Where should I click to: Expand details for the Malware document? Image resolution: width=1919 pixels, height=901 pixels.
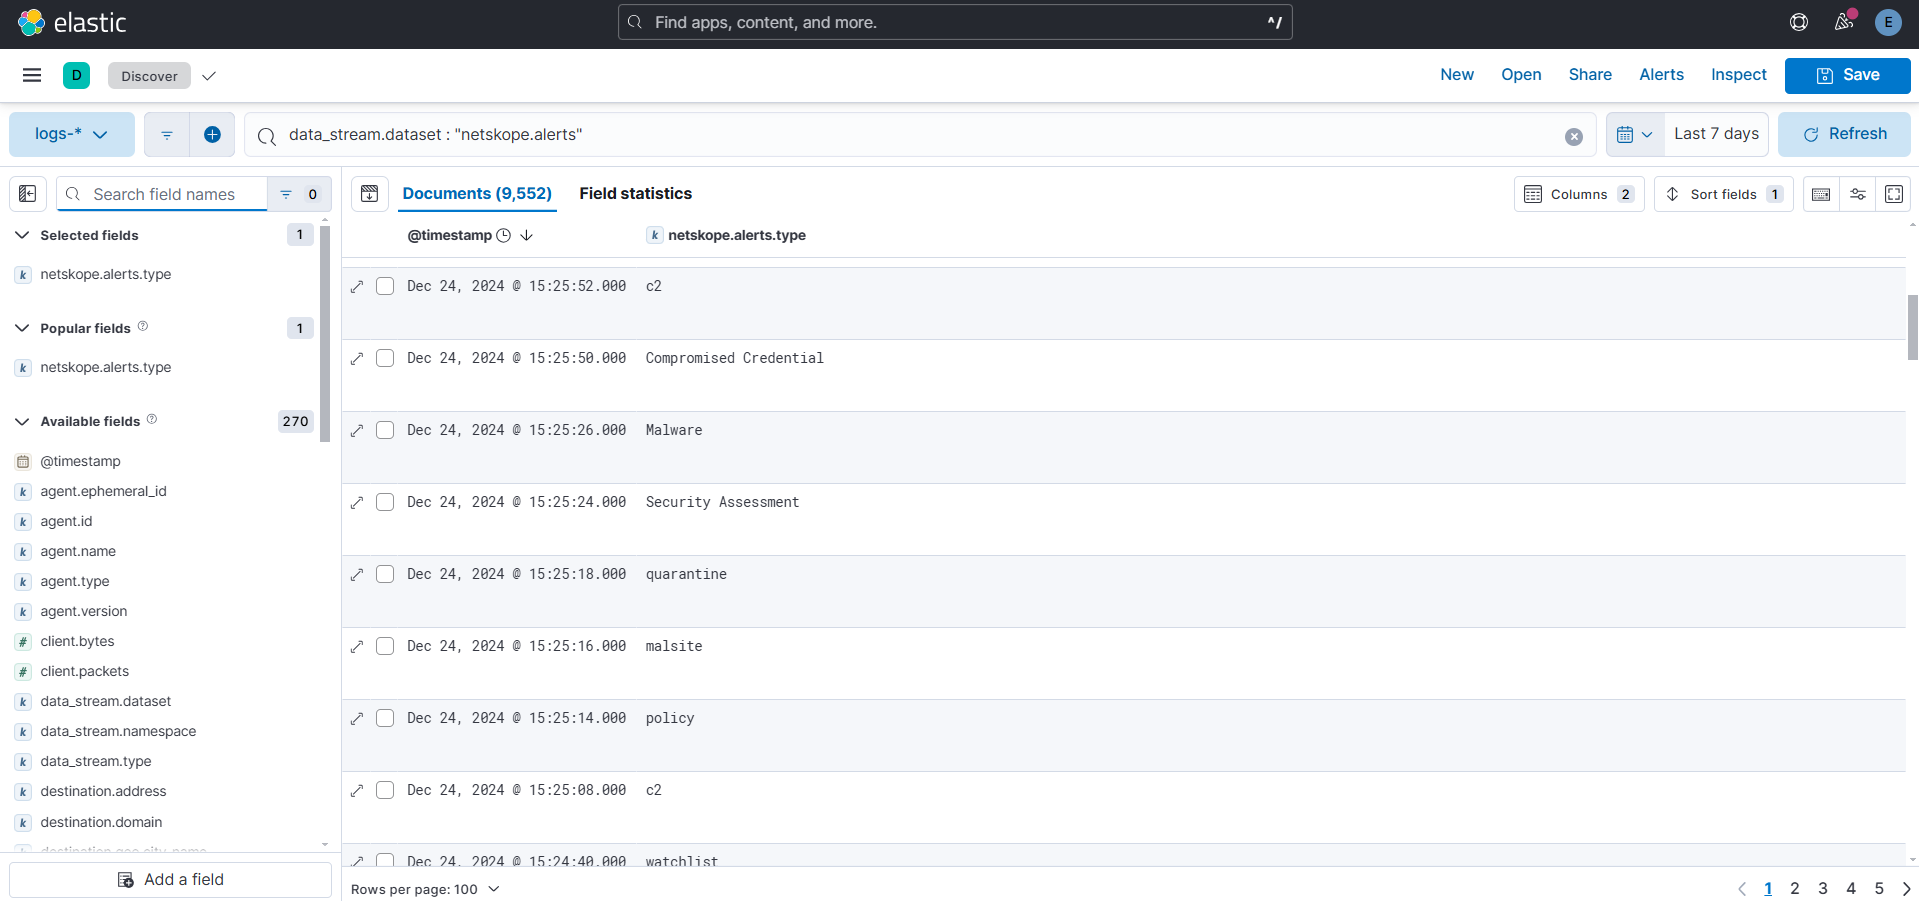coord(357,431)
